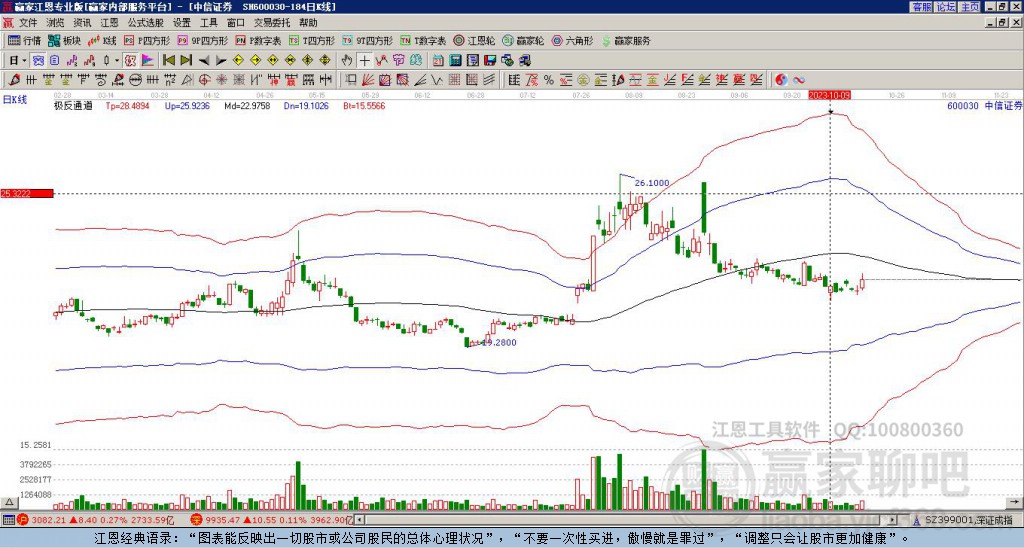Click the 26.1000 high price label

pyautogui.click(x=652, y=183)
